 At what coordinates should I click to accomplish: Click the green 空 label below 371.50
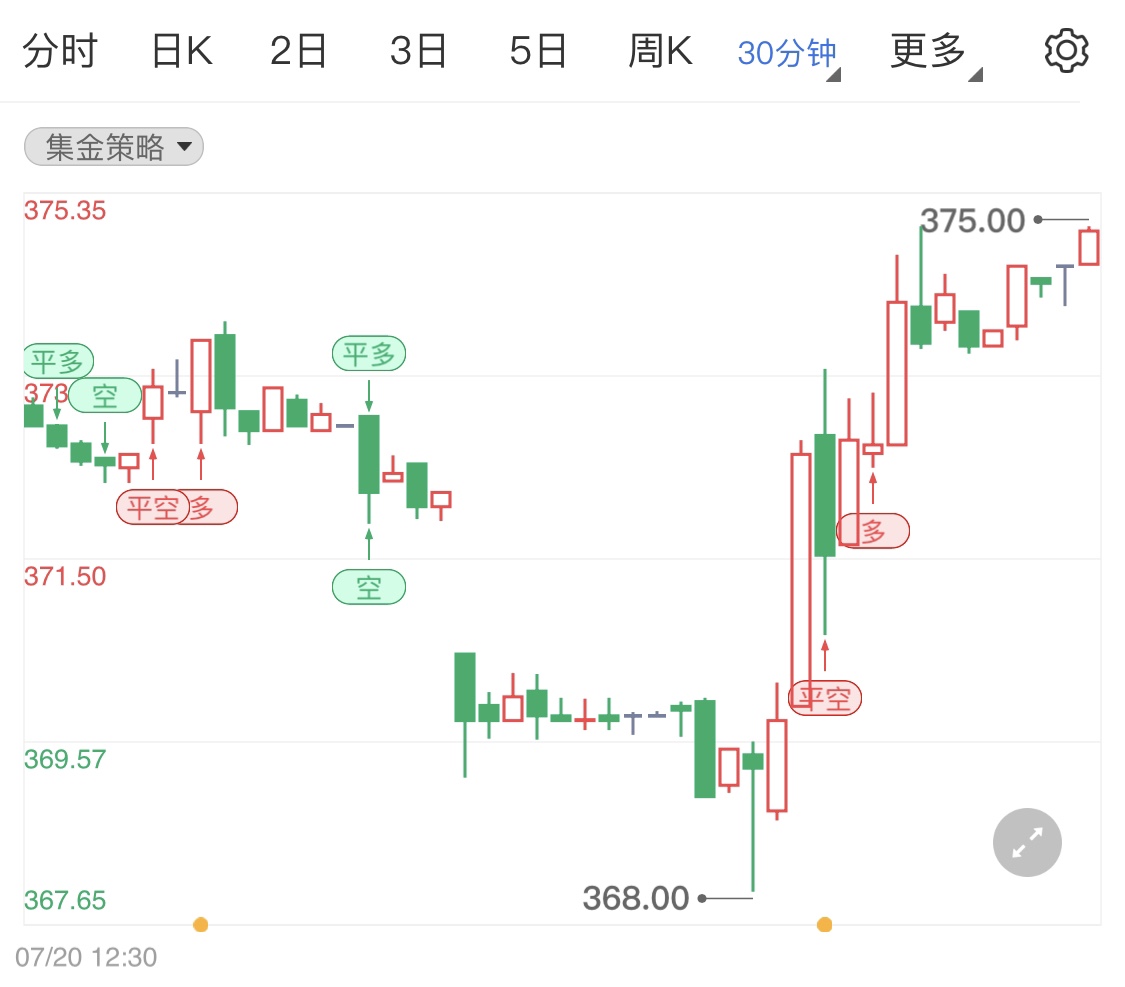[x=369, y=587]
